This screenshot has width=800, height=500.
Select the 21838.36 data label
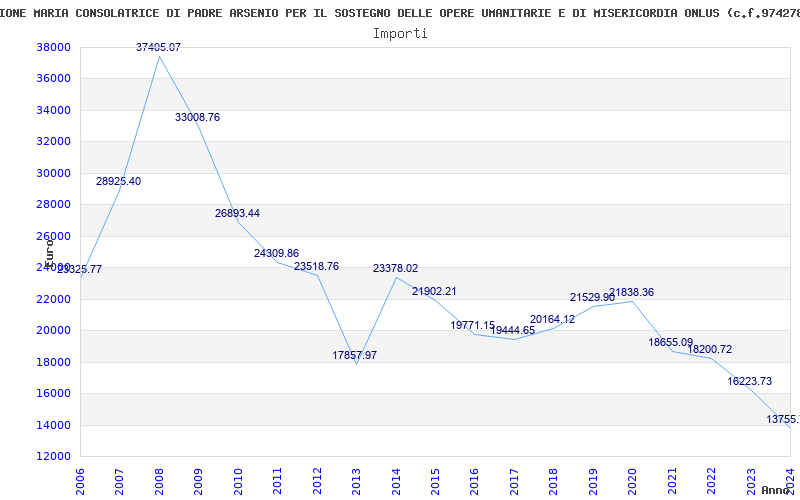pyautogui.click(x=632, y=292)
